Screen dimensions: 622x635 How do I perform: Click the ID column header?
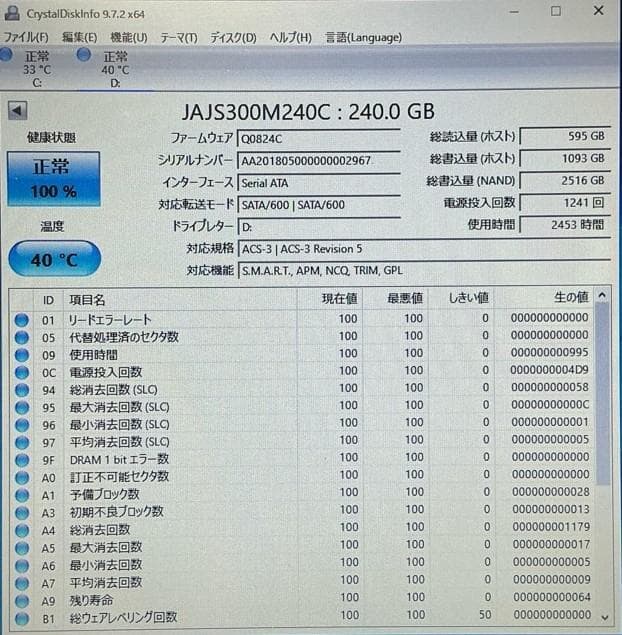click(x=48, y=300)
